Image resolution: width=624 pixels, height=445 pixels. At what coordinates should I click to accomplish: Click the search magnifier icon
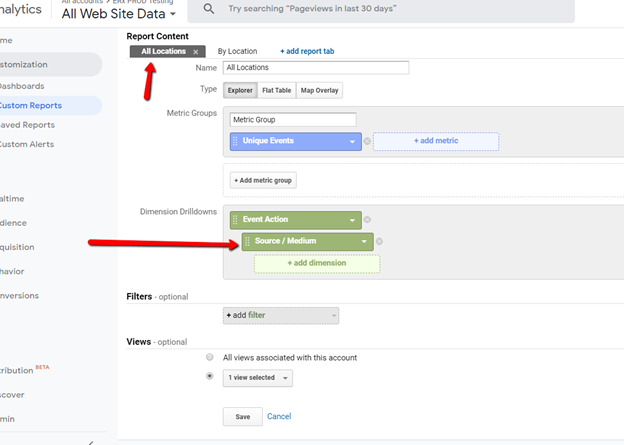[209, 8]
